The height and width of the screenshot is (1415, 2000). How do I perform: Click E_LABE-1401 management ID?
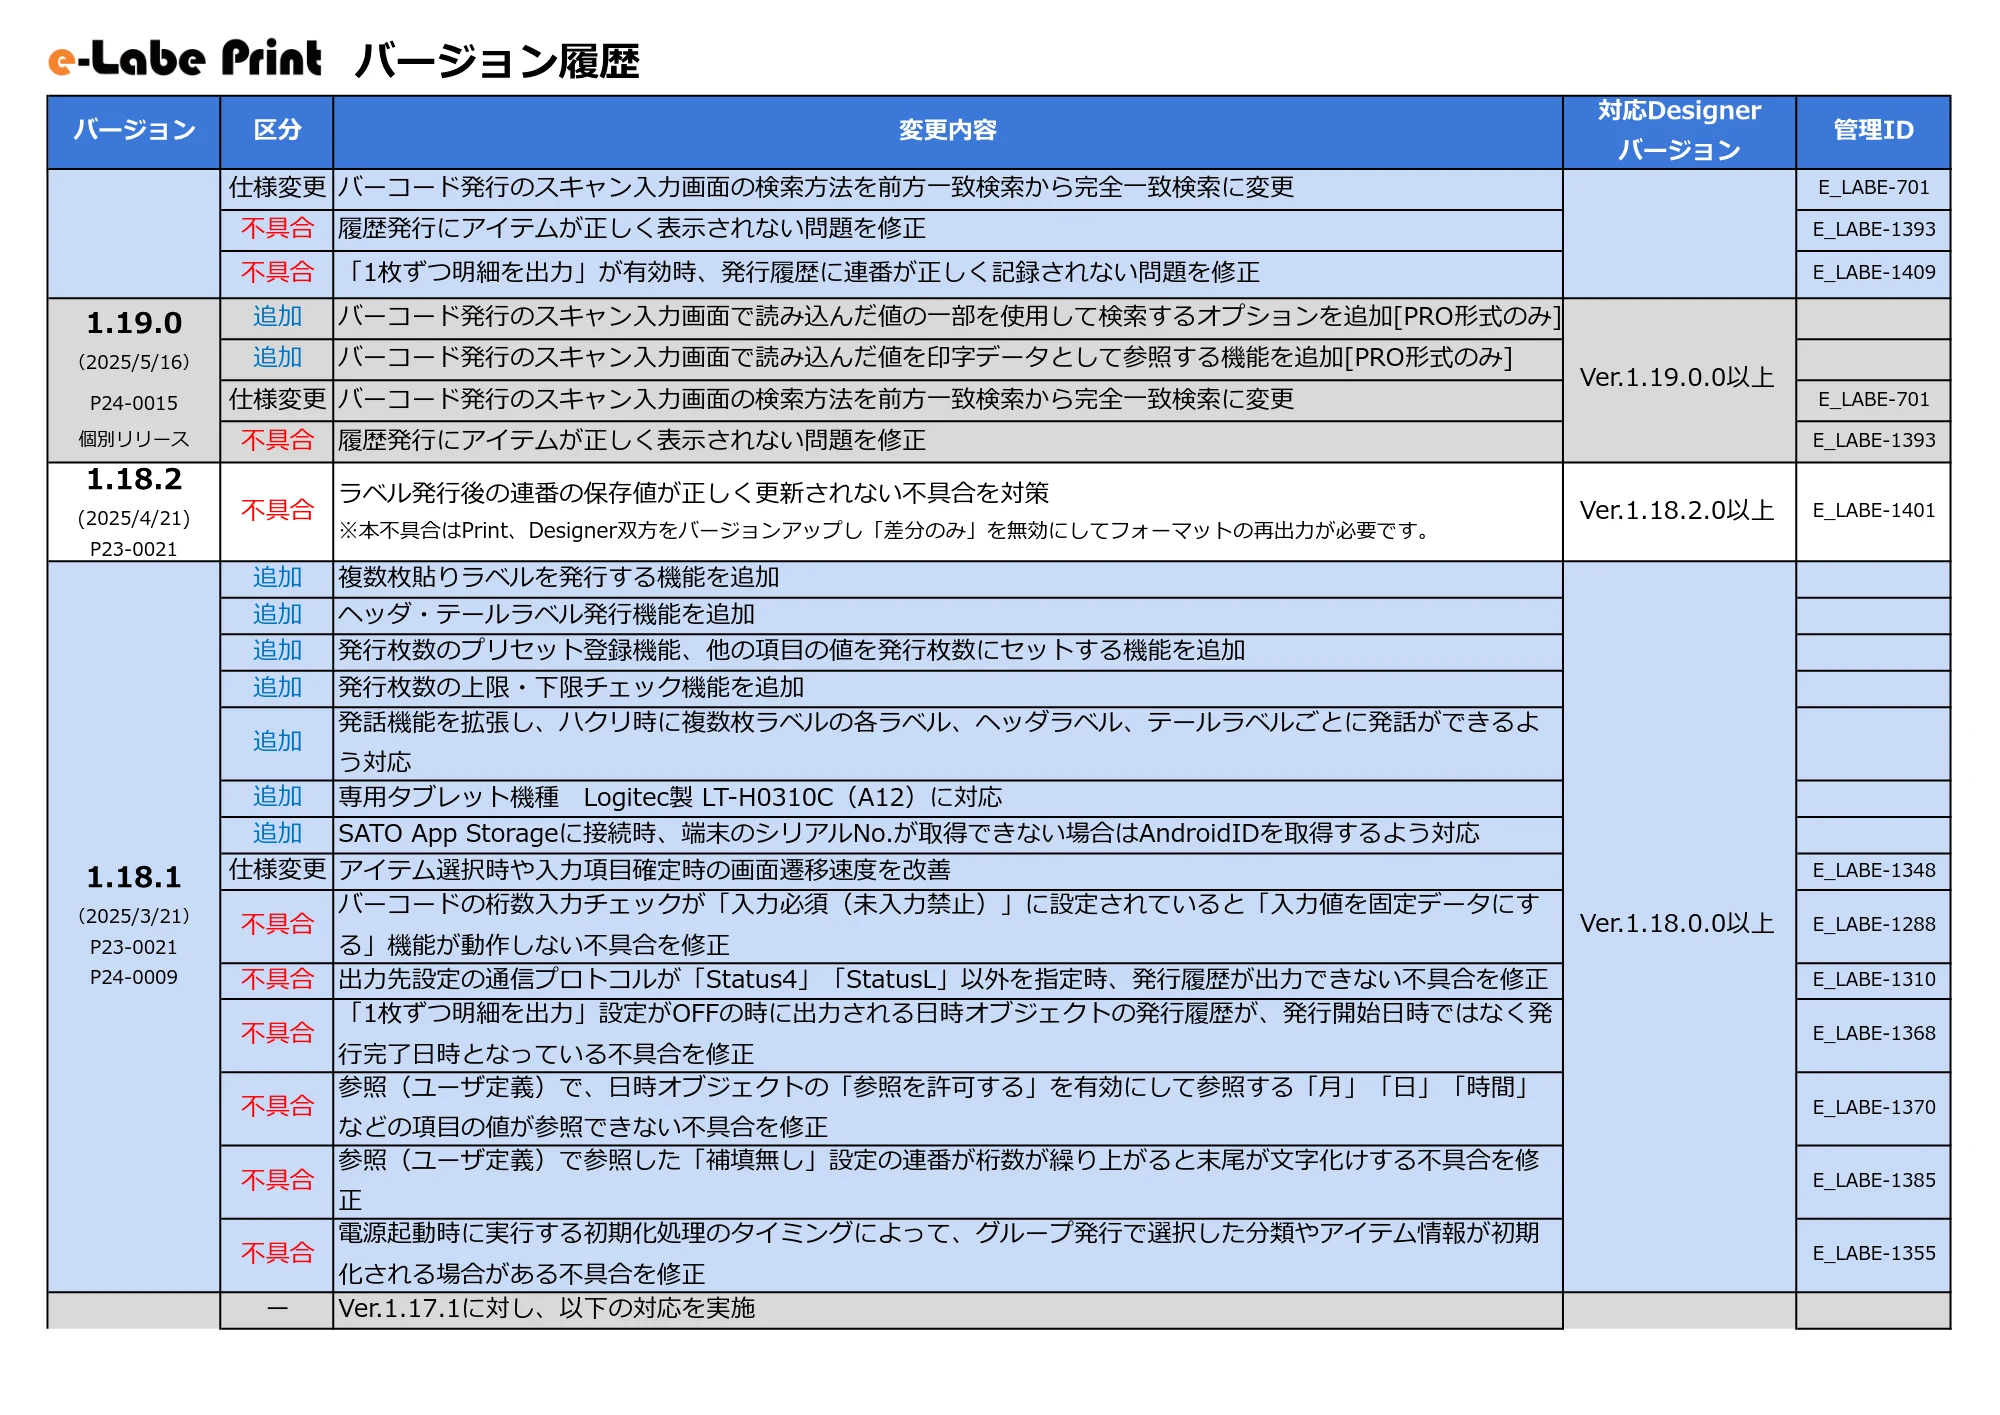pos(1873,511)
